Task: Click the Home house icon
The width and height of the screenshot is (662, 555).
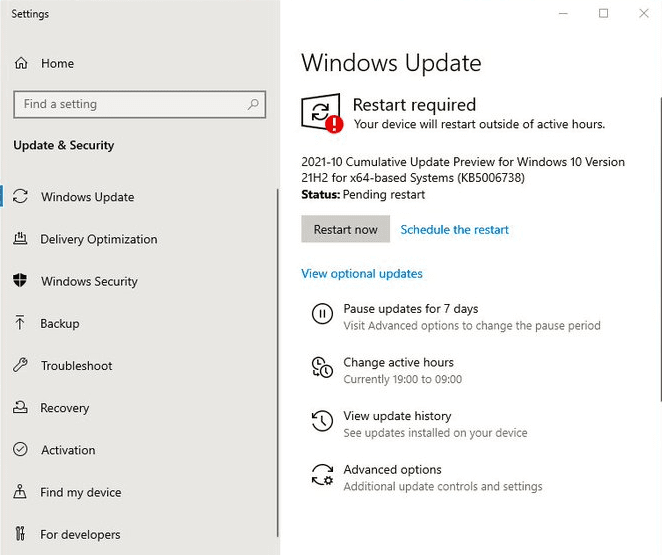Action: point(21,63)
